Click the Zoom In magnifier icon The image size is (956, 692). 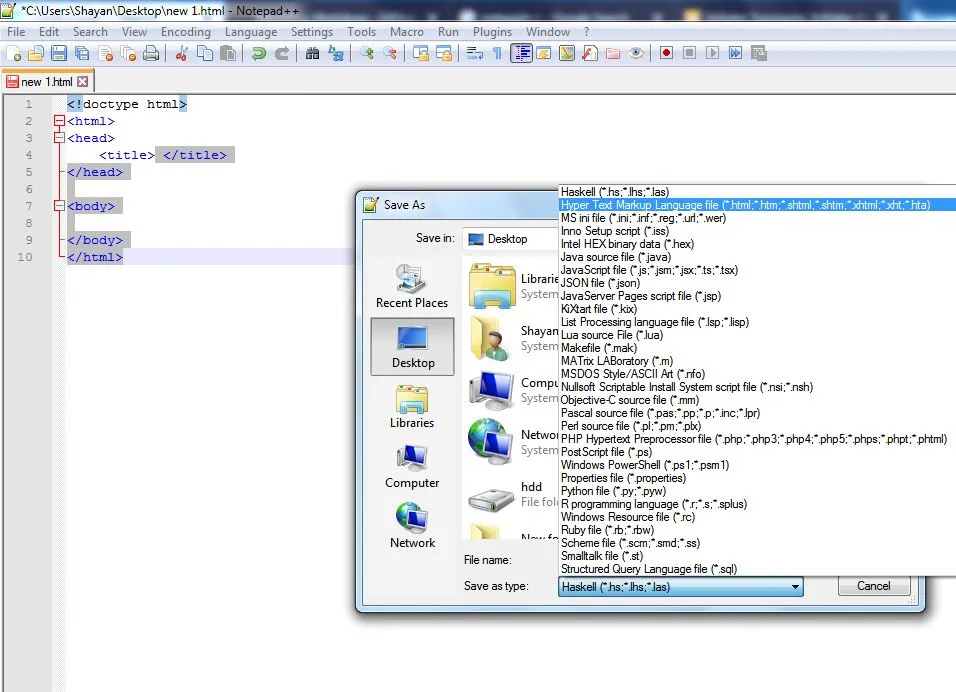[366, 54]
